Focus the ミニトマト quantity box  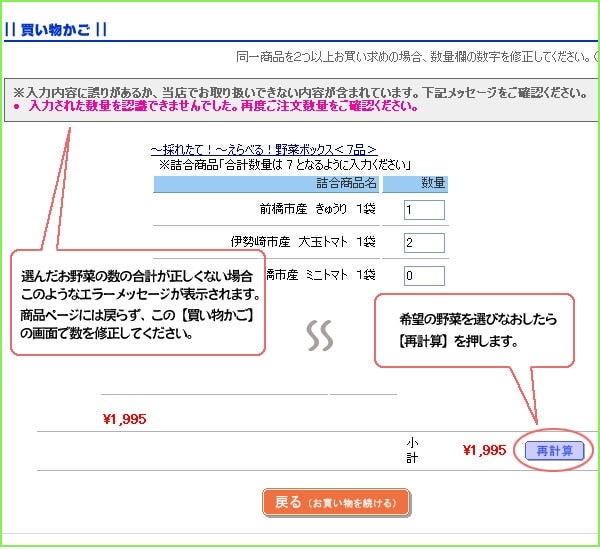(x=424, y=275)
